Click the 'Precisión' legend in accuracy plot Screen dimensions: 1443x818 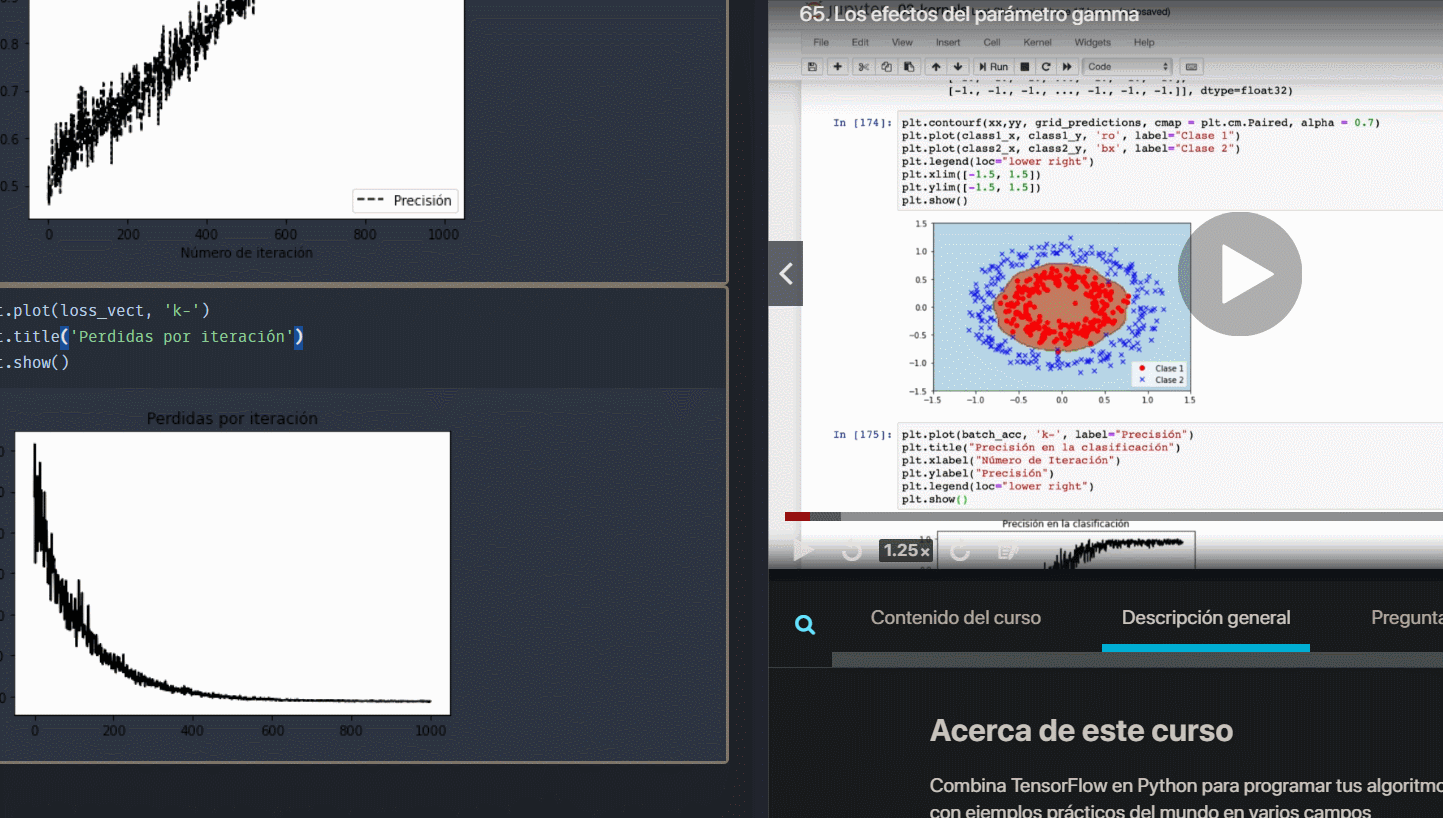coord(405,200)
